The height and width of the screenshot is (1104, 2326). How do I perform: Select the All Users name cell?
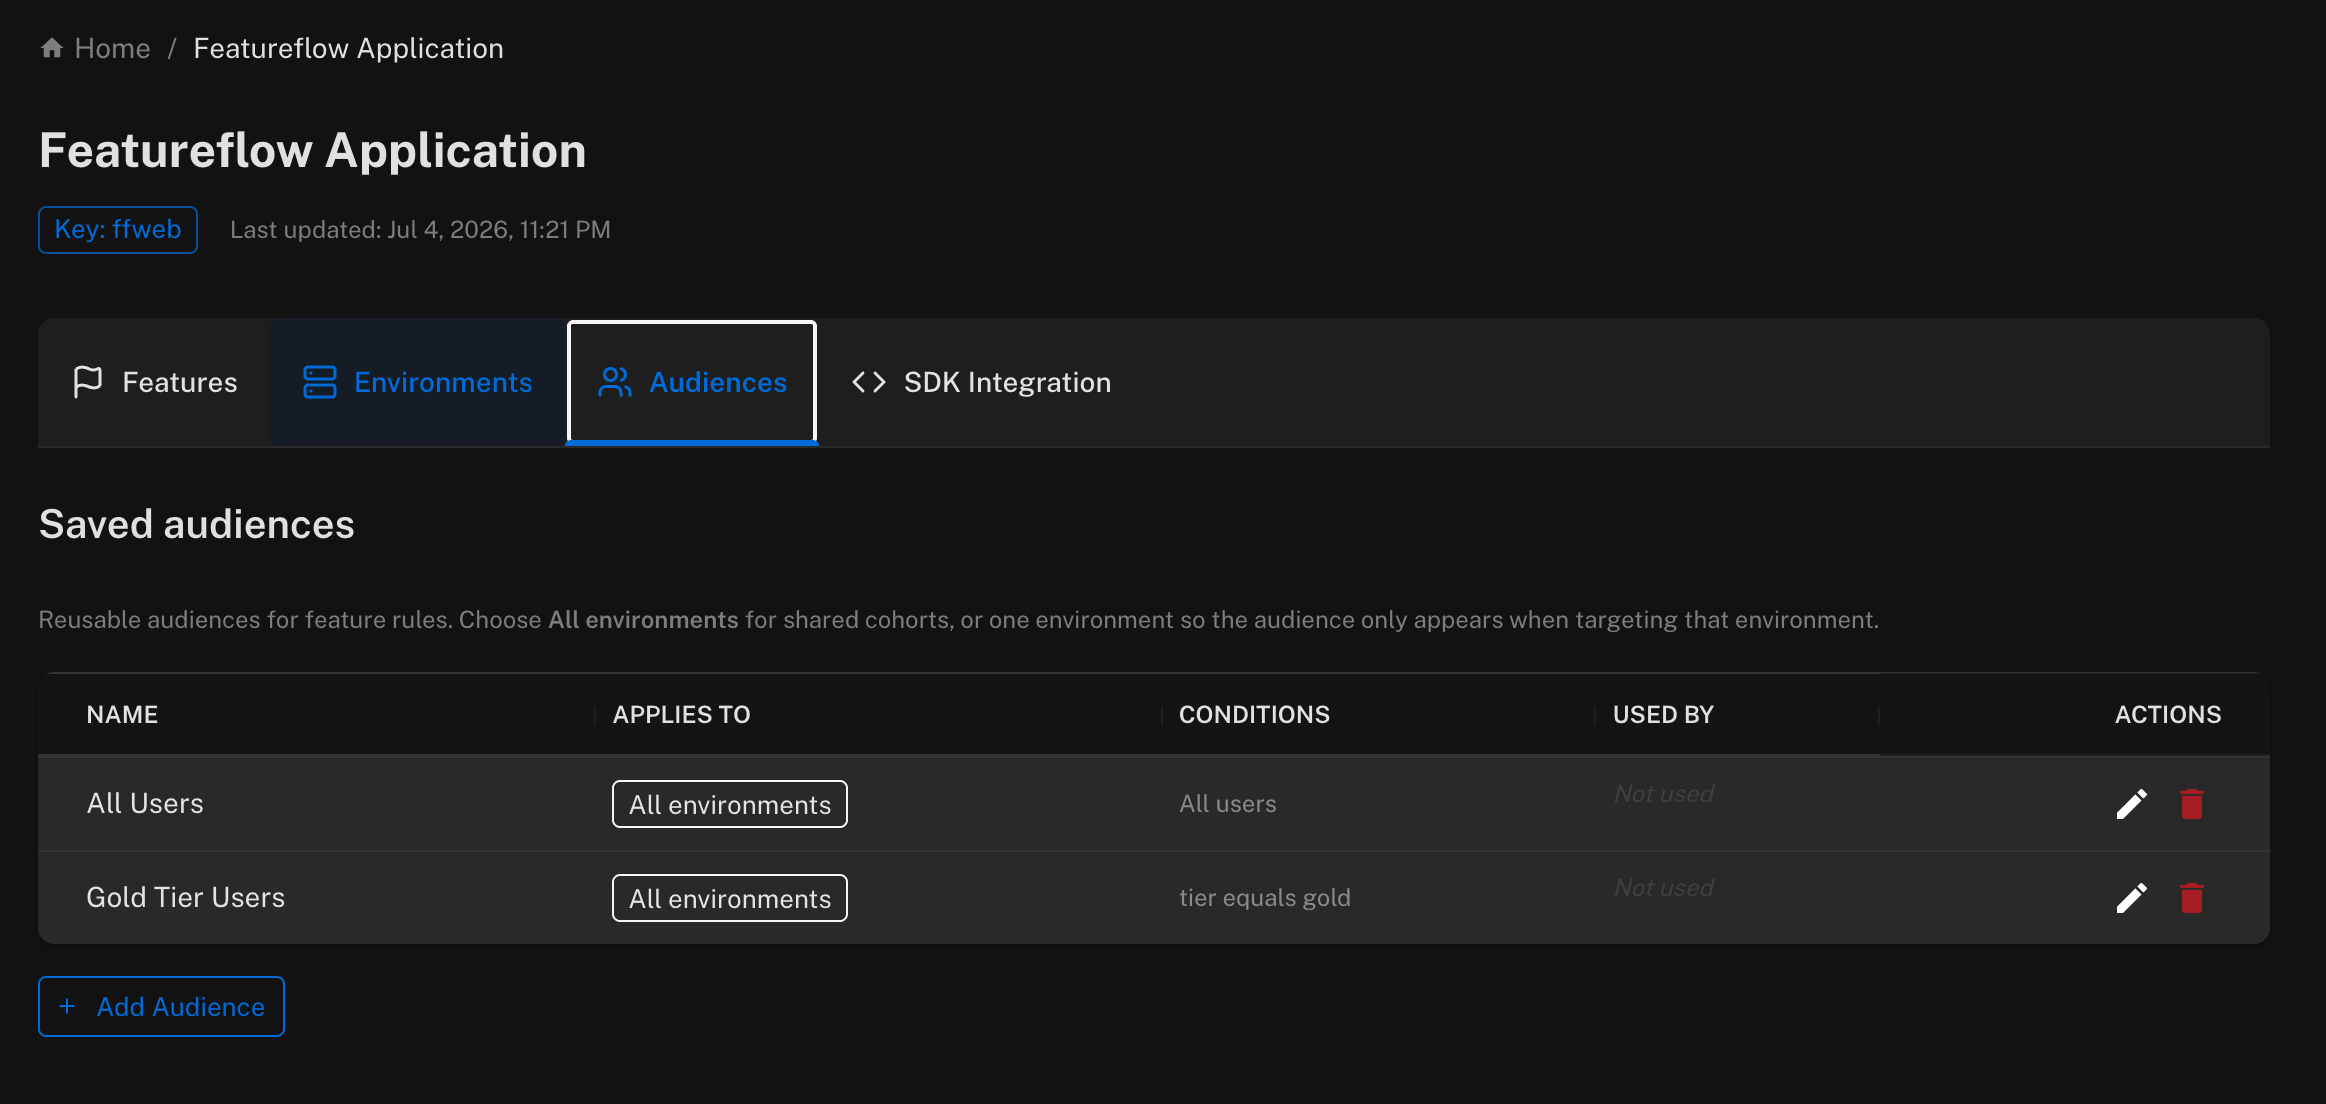145,804
